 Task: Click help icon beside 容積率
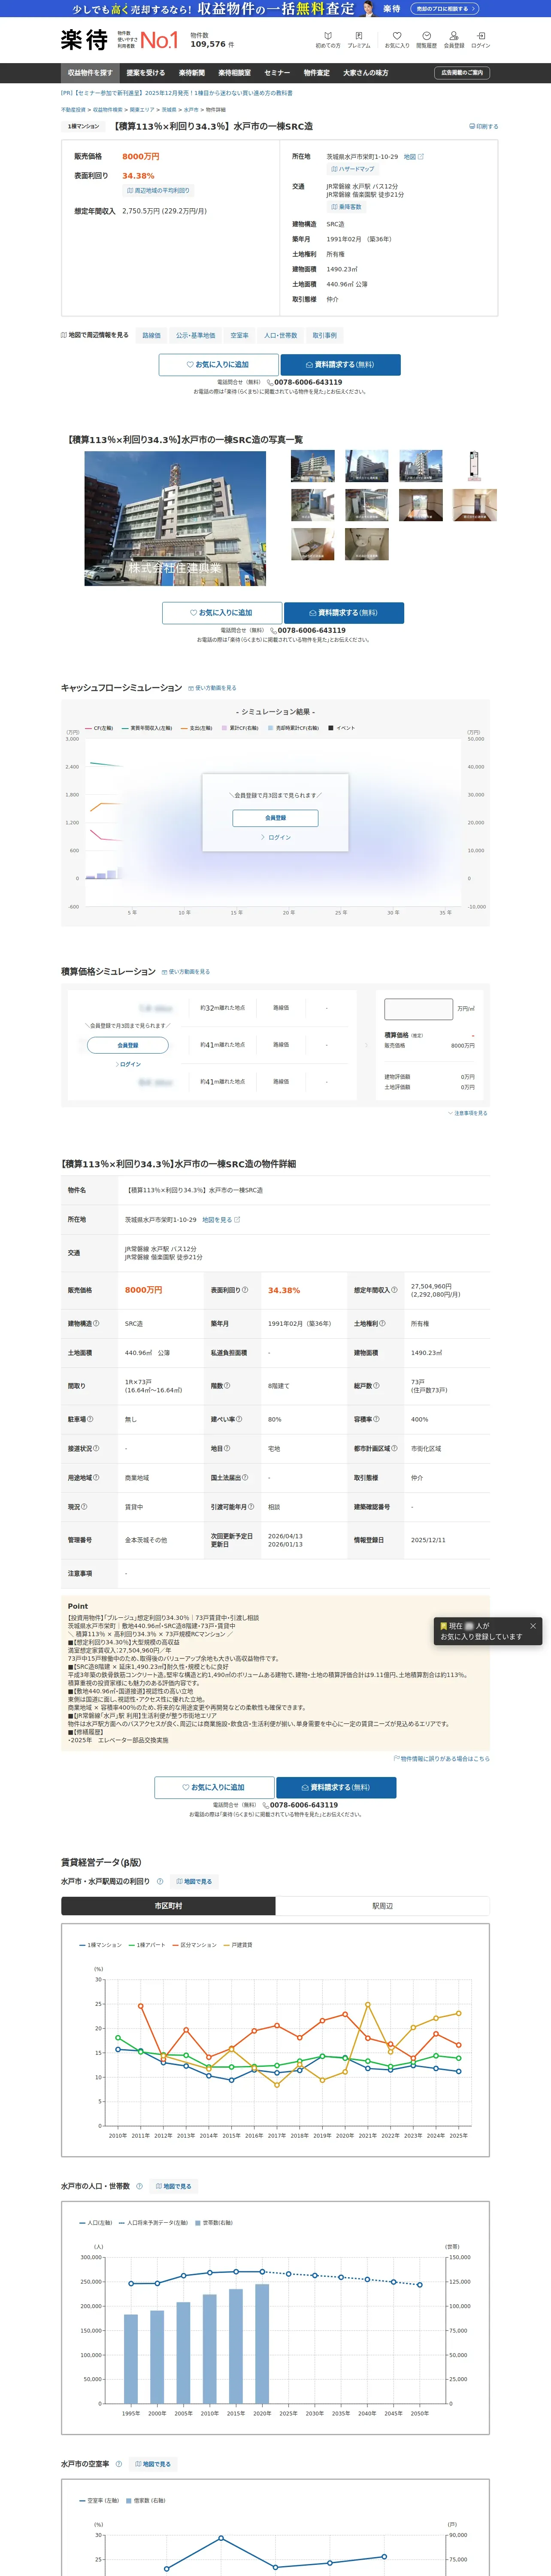(376, 1419)
